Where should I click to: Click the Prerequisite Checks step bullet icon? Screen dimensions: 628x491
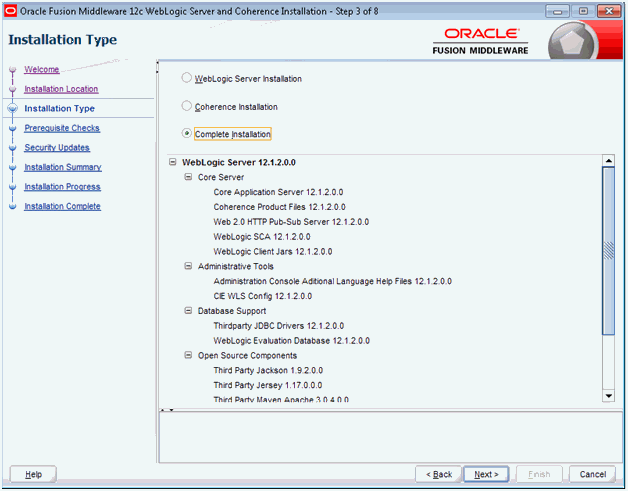(12, 128)
